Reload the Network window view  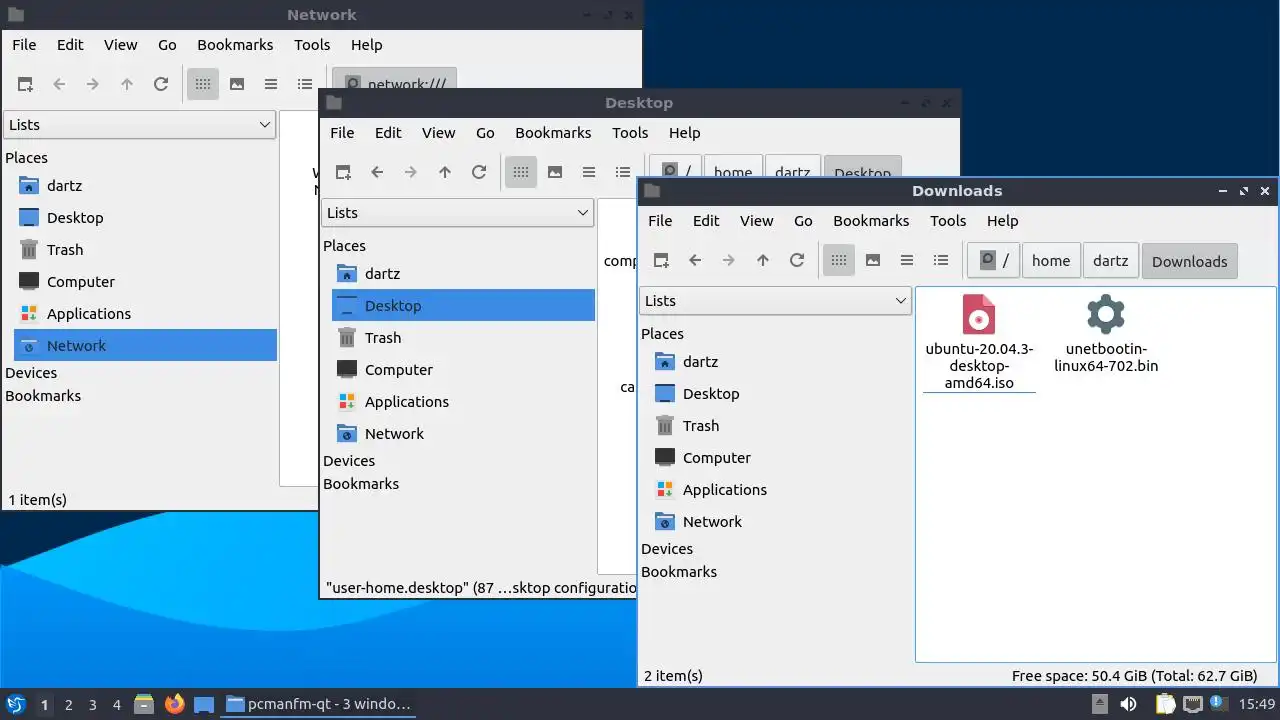[161, 84]
